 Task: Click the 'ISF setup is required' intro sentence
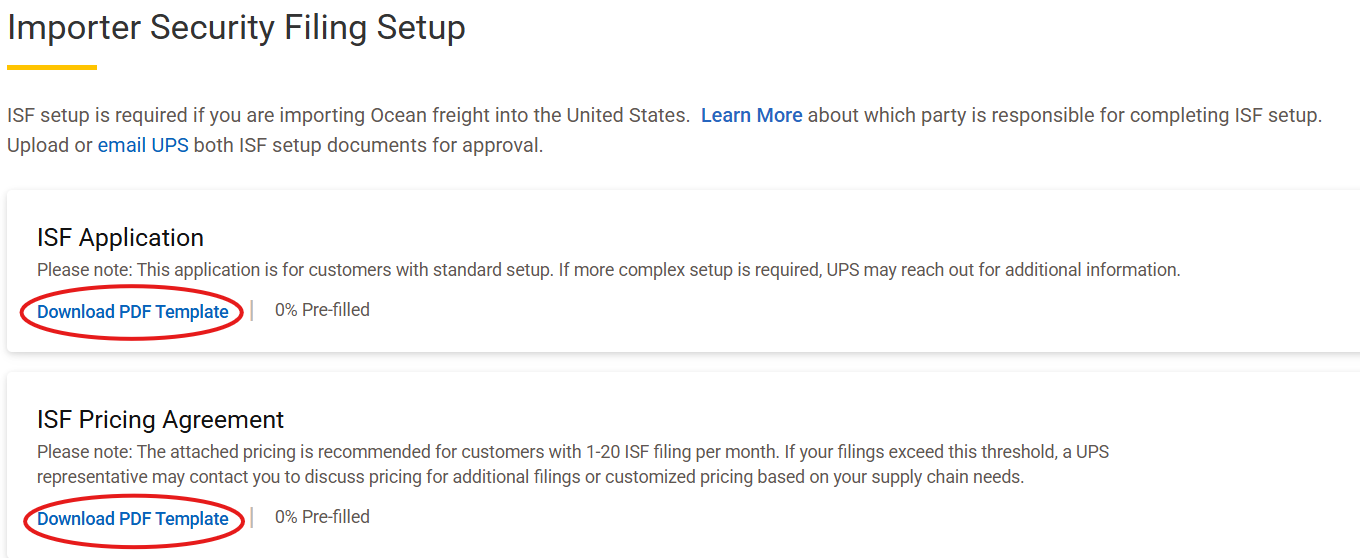pyautogui.click(x=348, y=115)
